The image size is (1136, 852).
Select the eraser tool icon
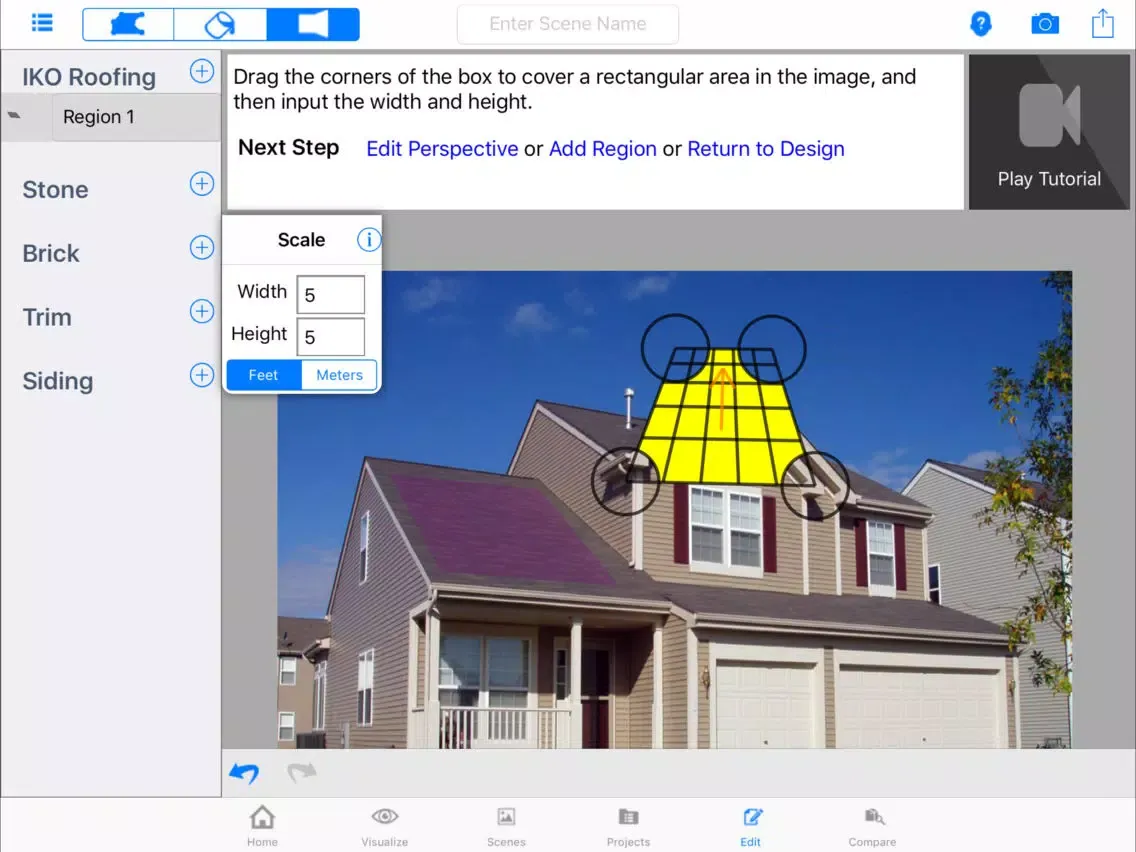[x=220, y=24]
